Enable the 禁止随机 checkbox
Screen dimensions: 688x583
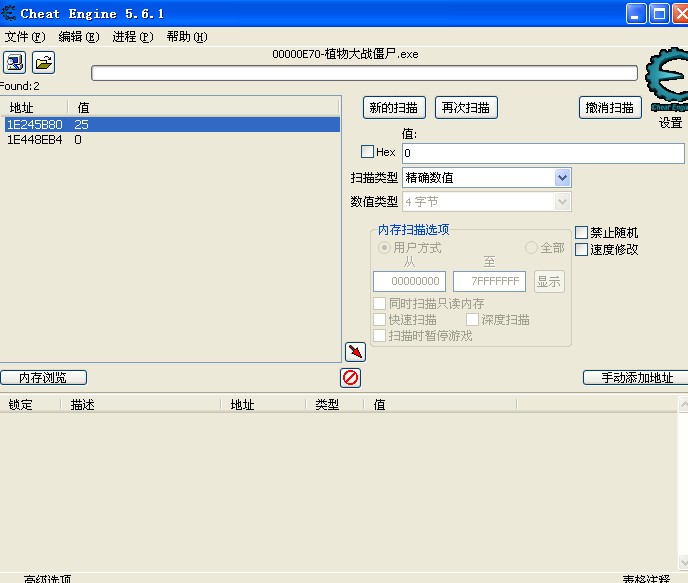click(x=581, y=232)
